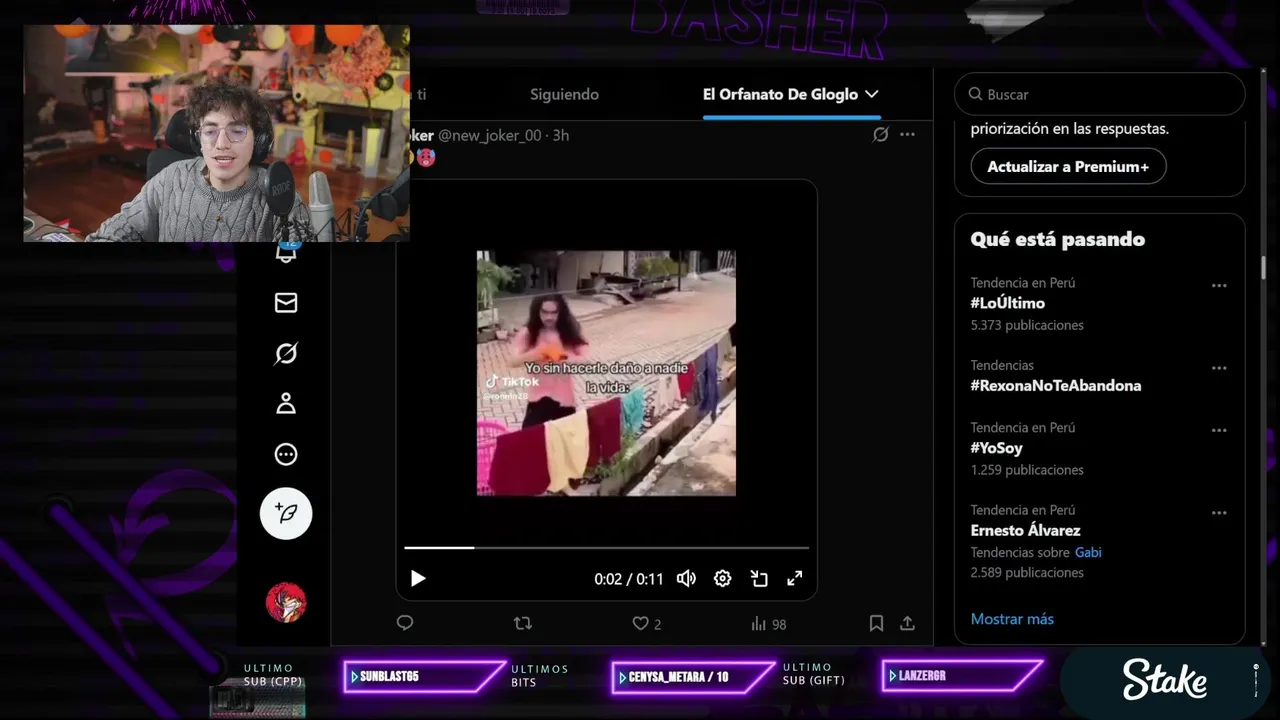Open the #RexonaNoTeAbandona trend
The height and width of the screenshot is (720, 1280).
click(1055, 385)
